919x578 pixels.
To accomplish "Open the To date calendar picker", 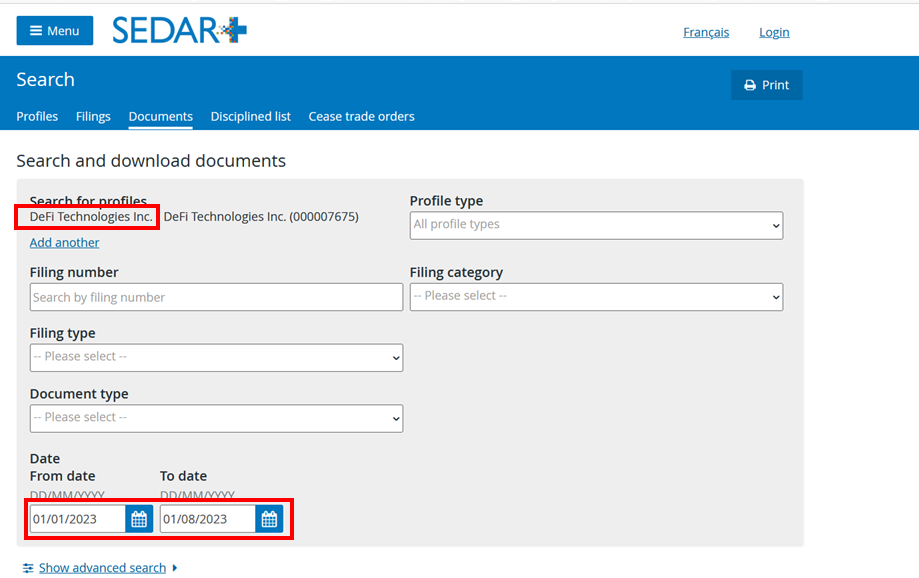I will (x=269, y=519).
